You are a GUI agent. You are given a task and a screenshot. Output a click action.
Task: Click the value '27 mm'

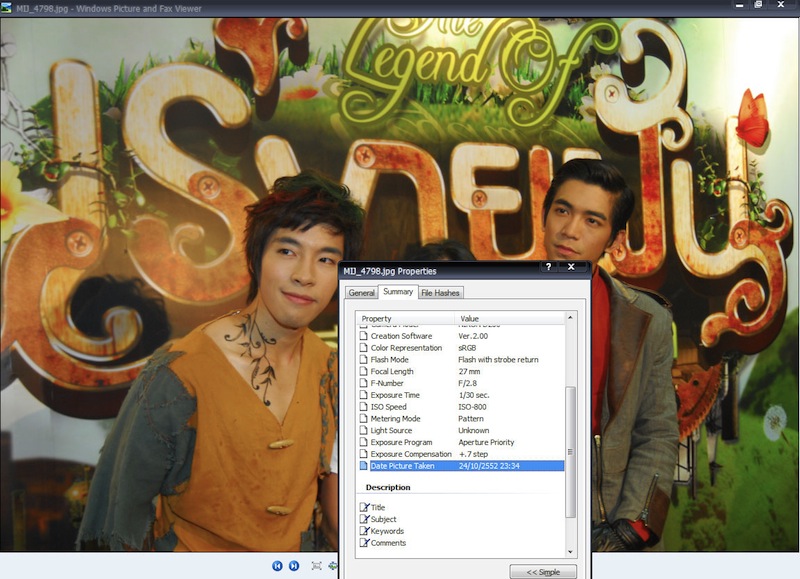(469, 371)
